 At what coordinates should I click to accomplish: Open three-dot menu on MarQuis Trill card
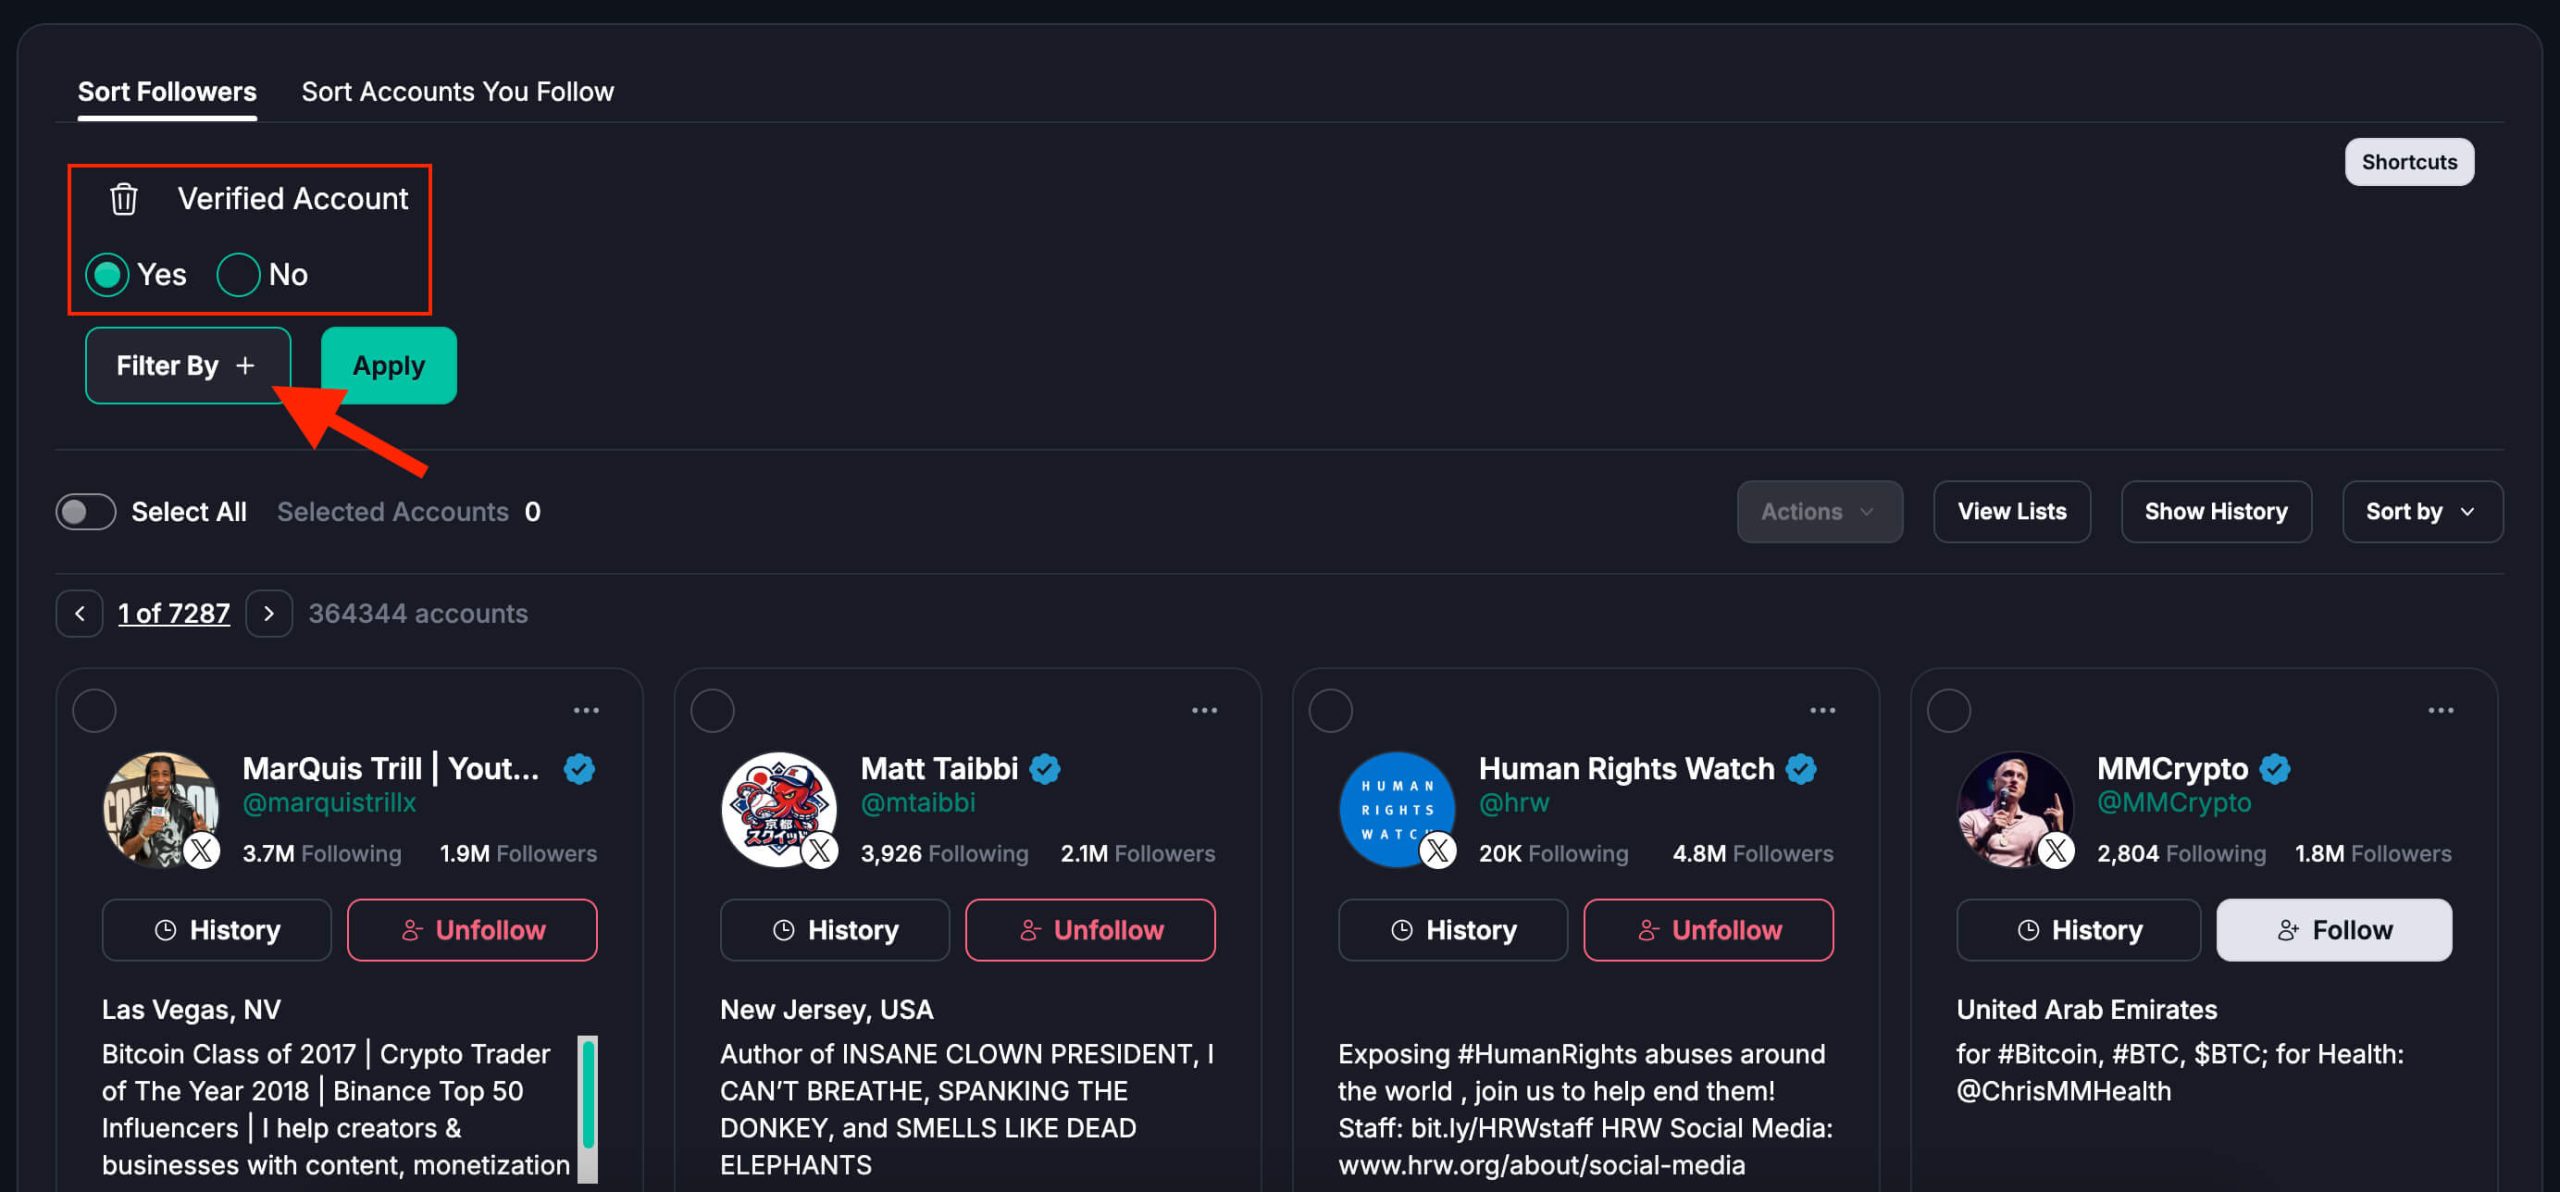[x=586, y=710]
